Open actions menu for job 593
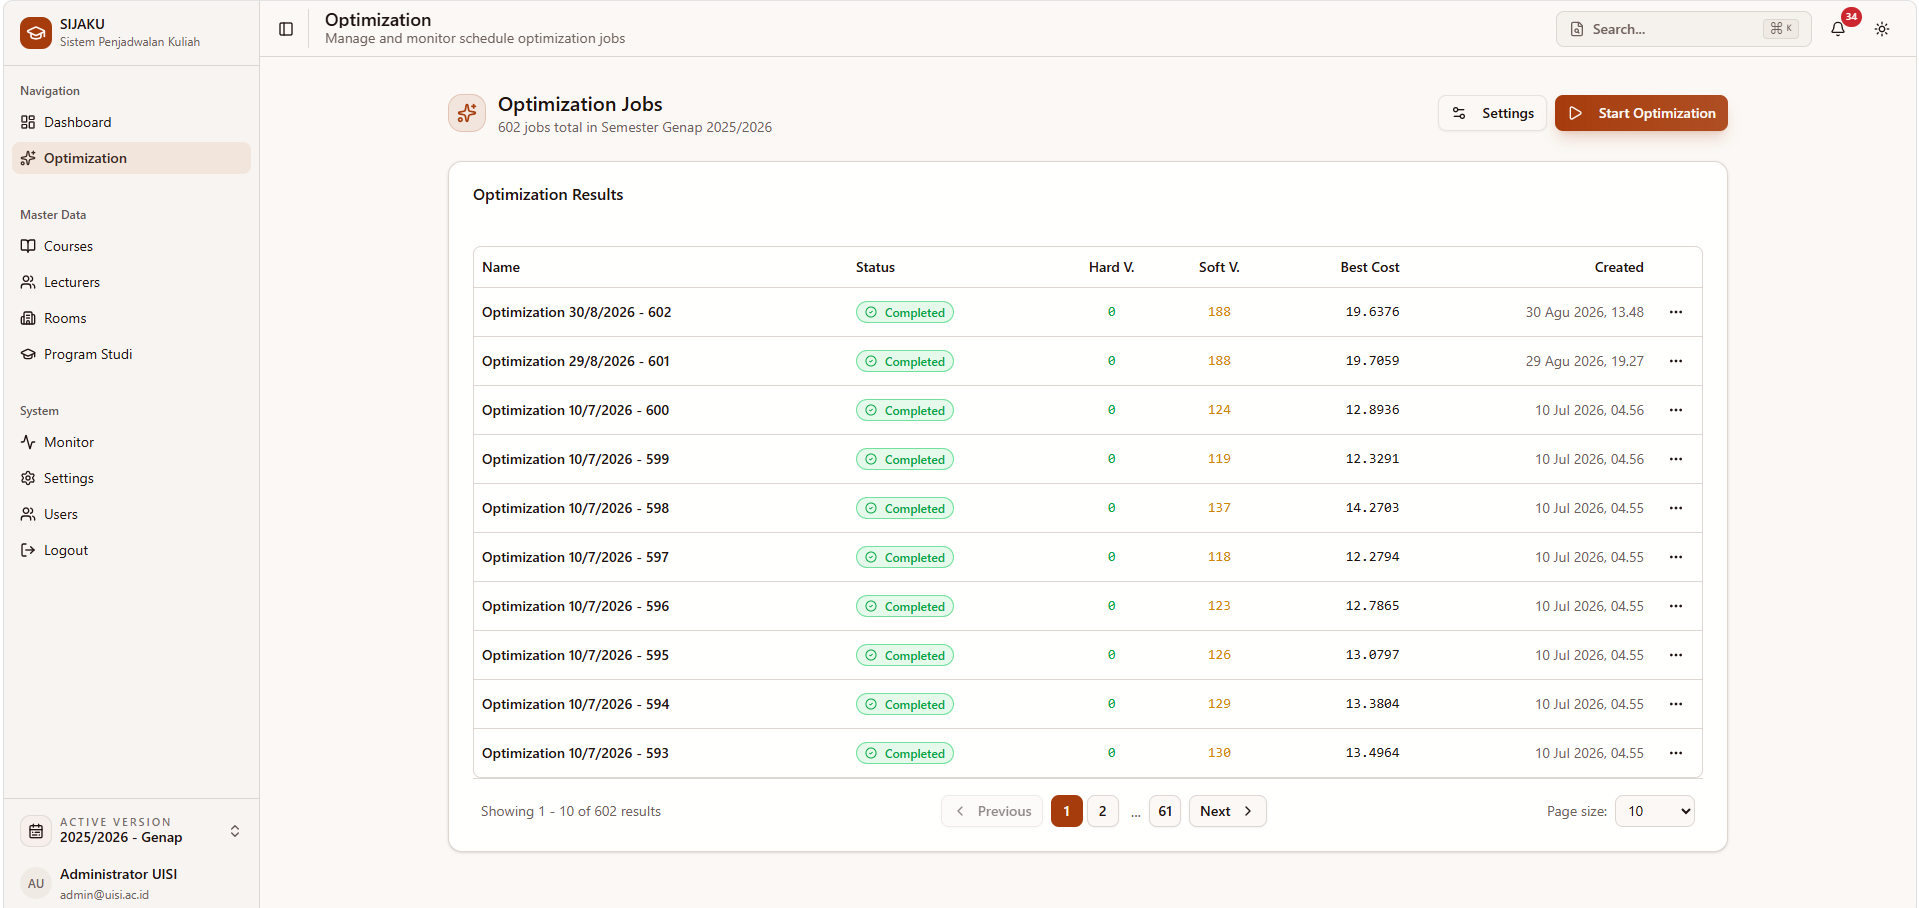 pos(1676,753)
